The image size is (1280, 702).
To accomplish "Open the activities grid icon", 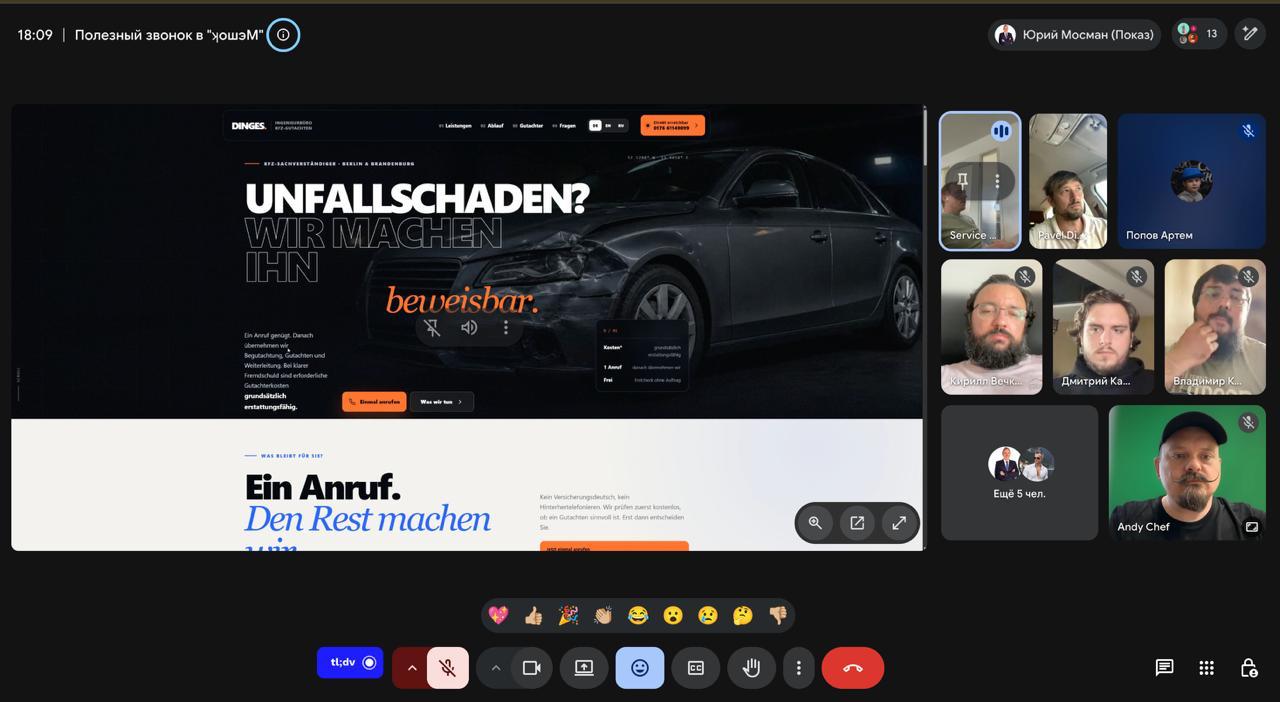I will [x=1207, y=667].
